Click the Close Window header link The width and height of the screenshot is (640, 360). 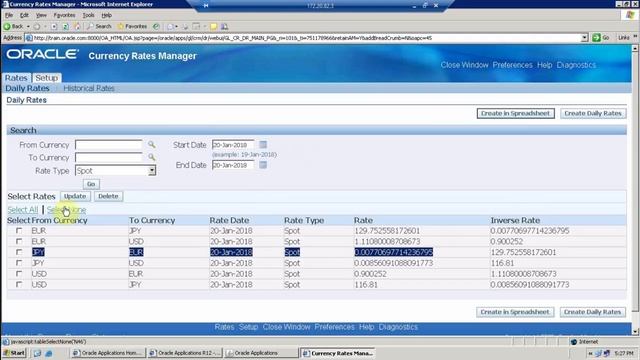pos(464,65)
